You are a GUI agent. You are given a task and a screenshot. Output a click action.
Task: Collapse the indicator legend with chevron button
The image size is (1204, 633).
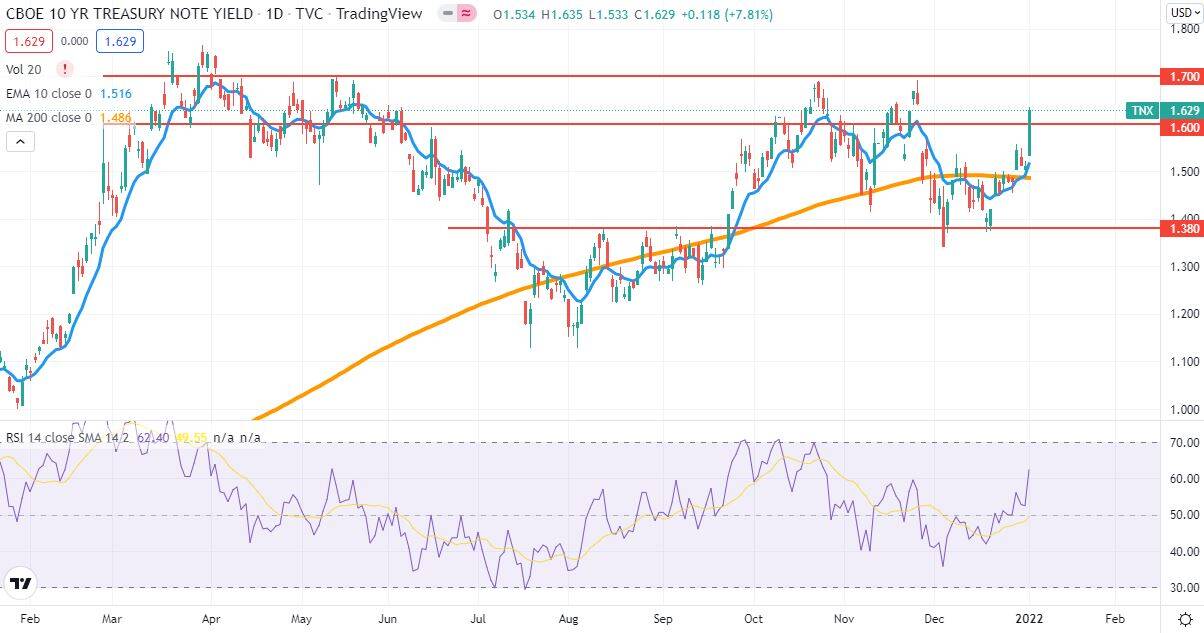click(20, 142)
